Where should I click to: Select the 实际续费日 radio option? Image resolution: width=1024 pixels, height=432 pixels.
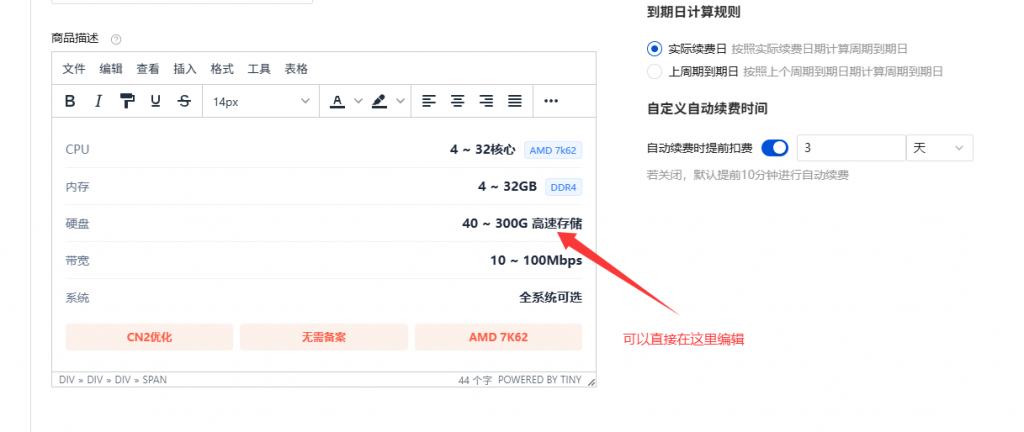(x=655, y=48)
